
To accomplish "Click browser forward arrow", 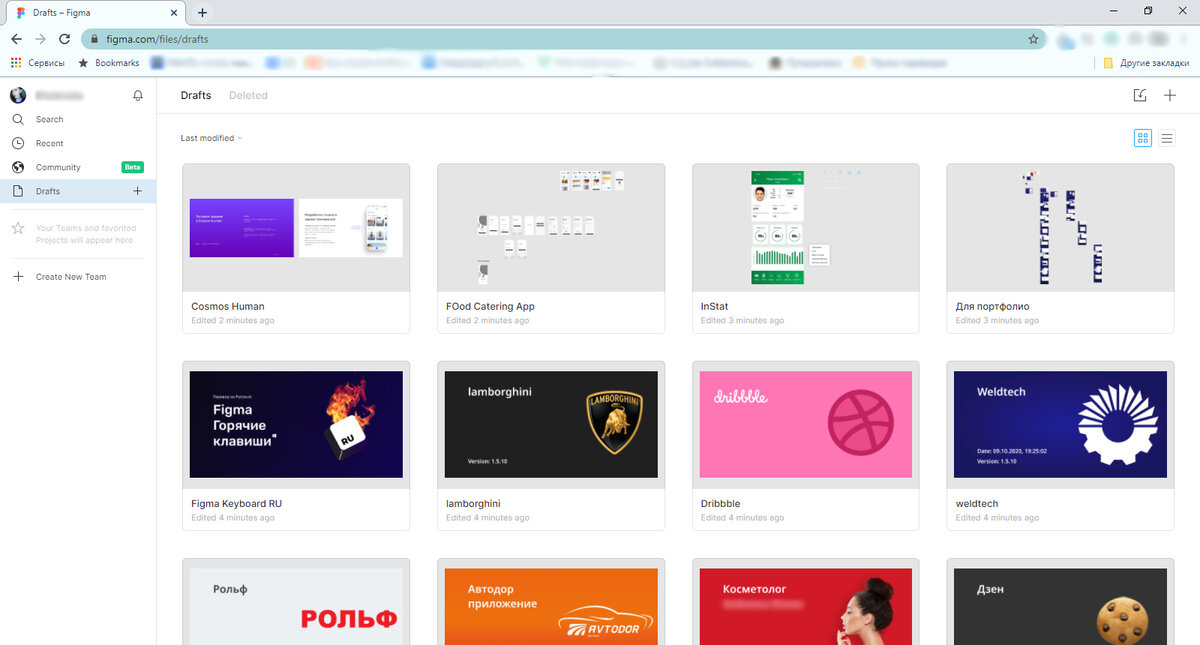I will (x=40, y=39).
